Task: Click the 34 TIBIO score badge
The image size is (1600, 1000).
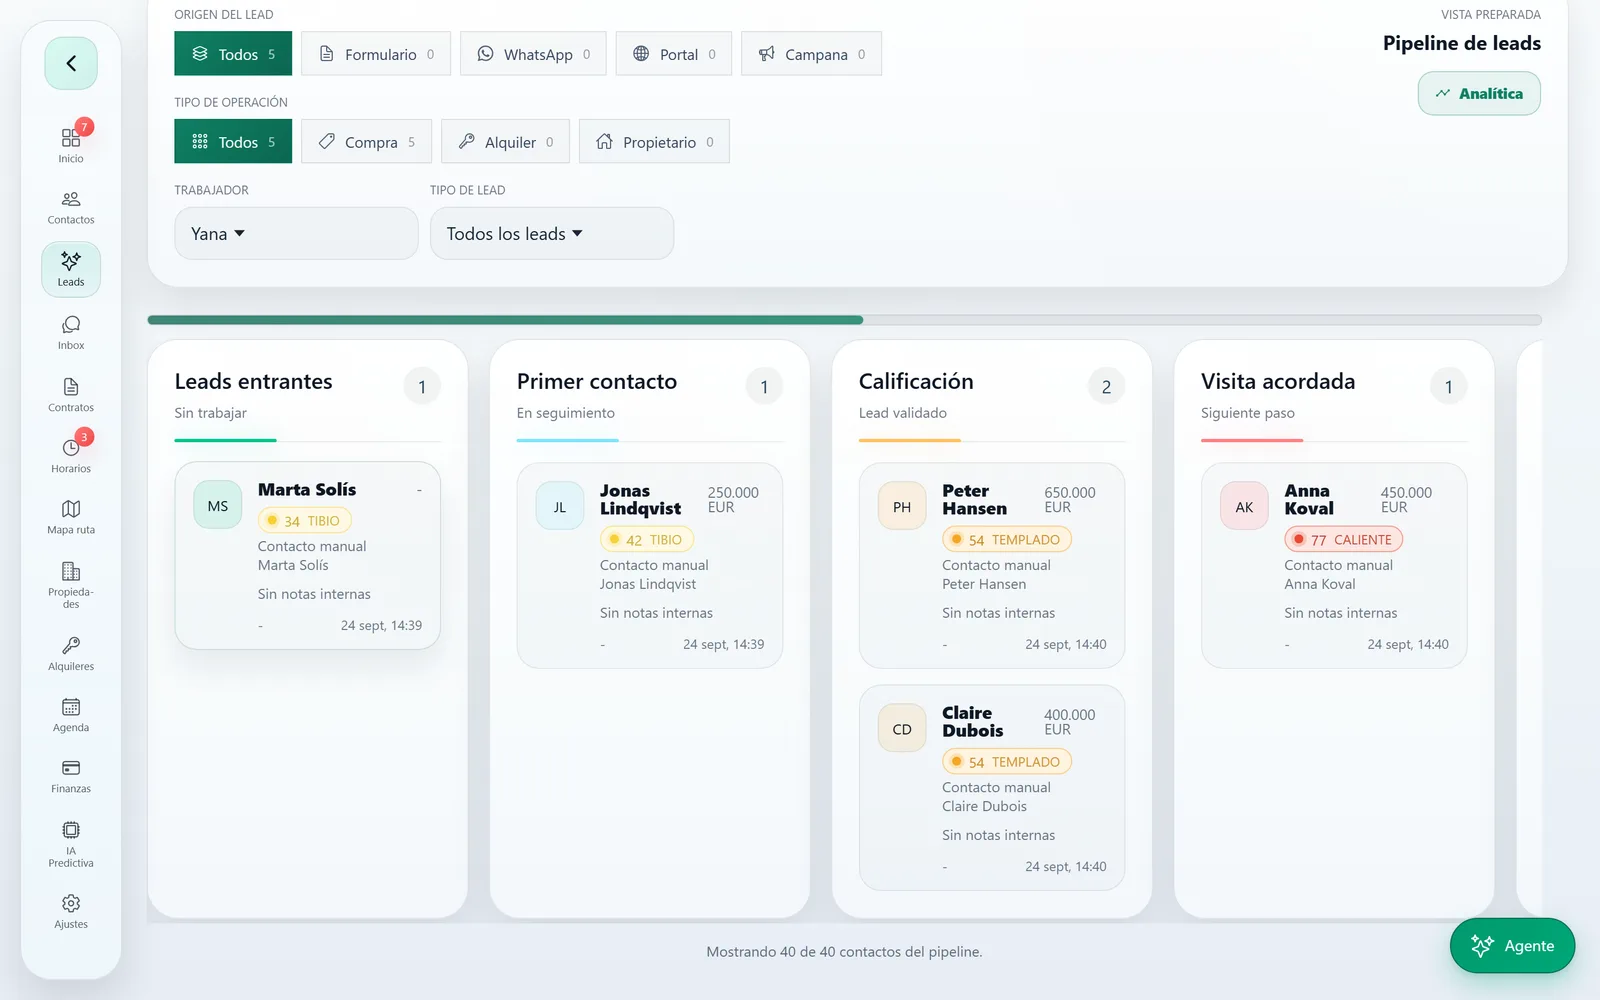Action: coord(305,521)
